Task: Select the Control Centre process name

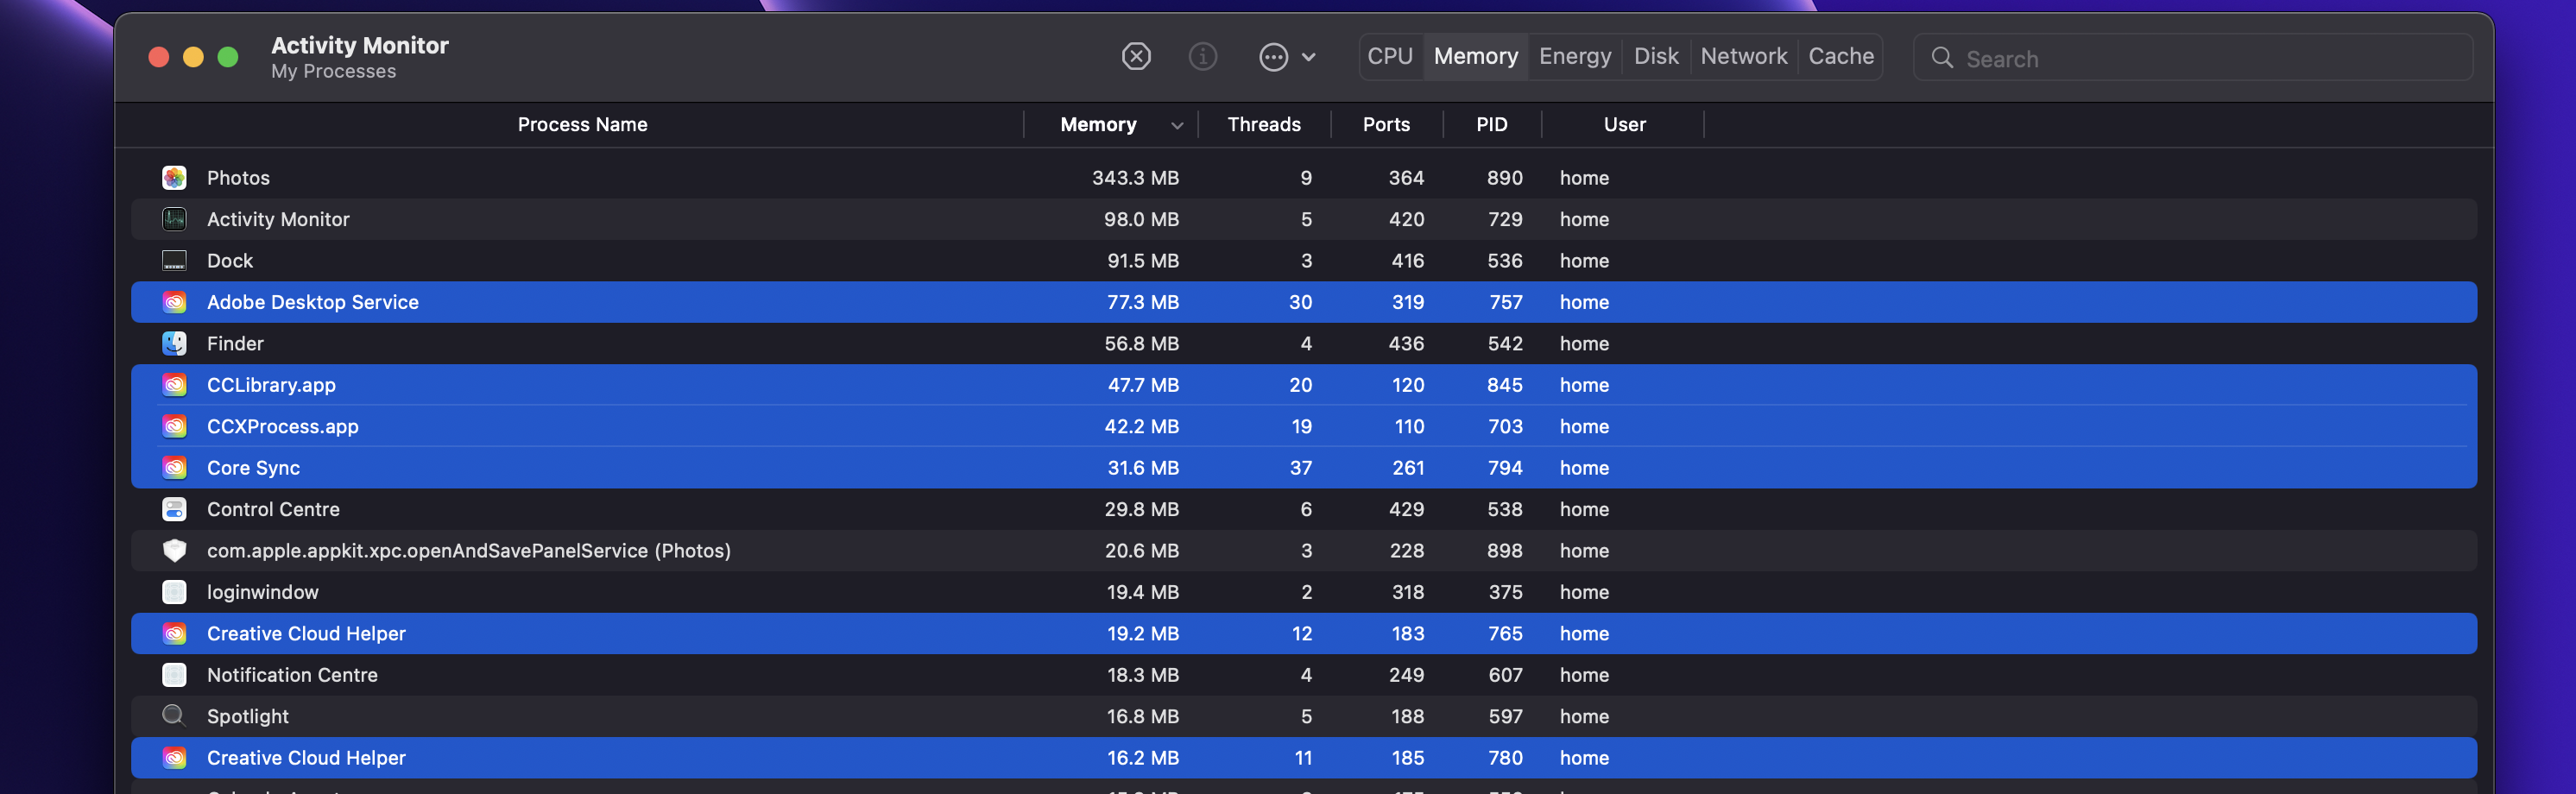Action: point(273,510)
